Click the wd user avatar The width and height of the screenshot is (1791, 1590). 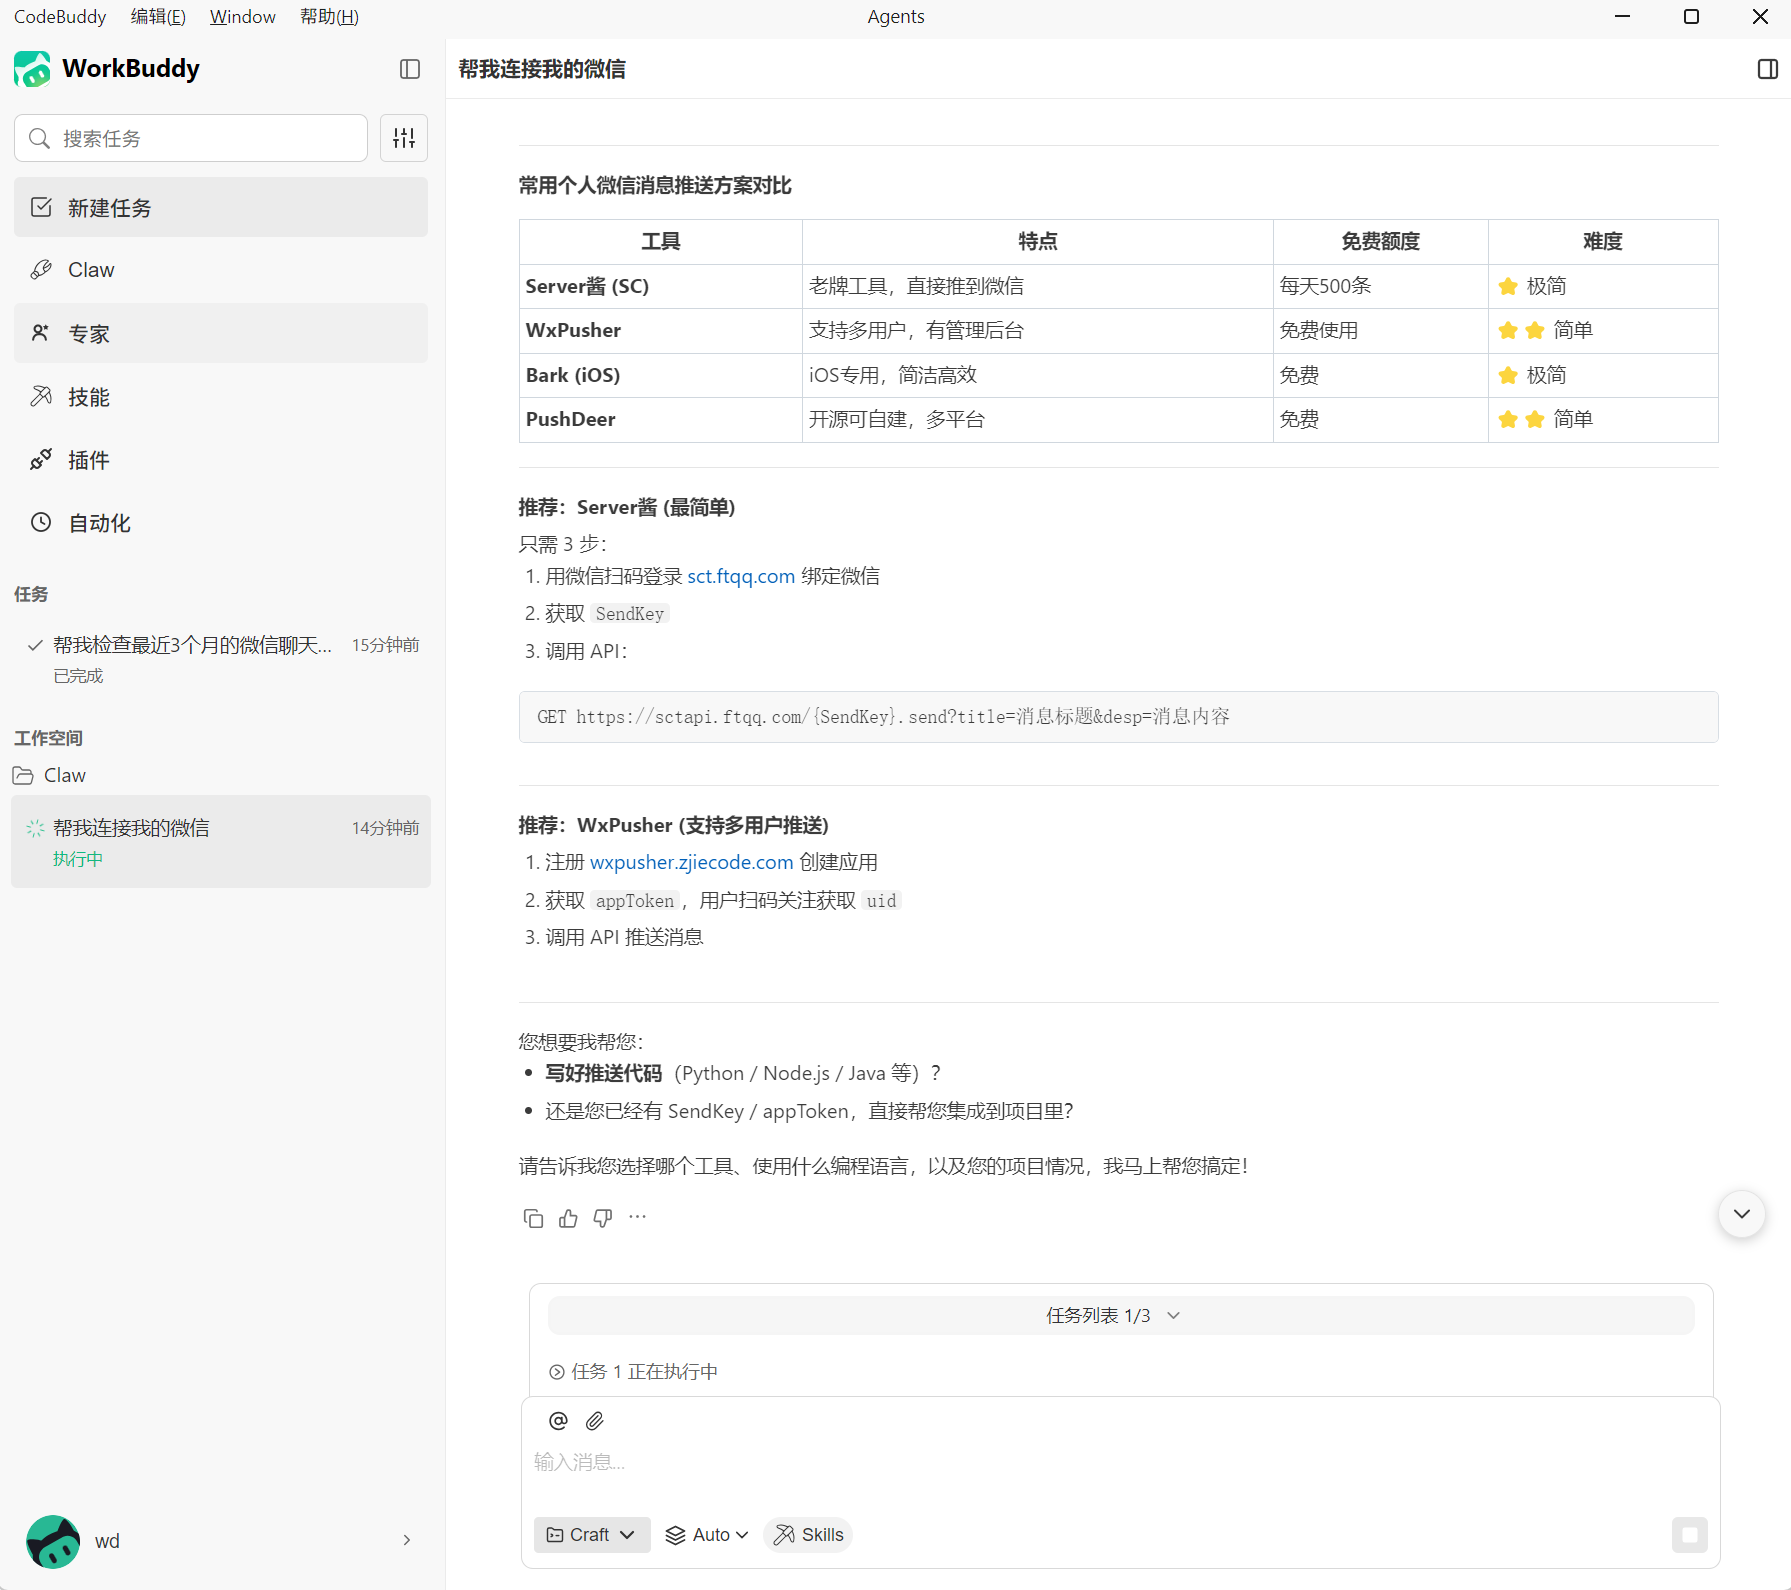point(53,1541)
